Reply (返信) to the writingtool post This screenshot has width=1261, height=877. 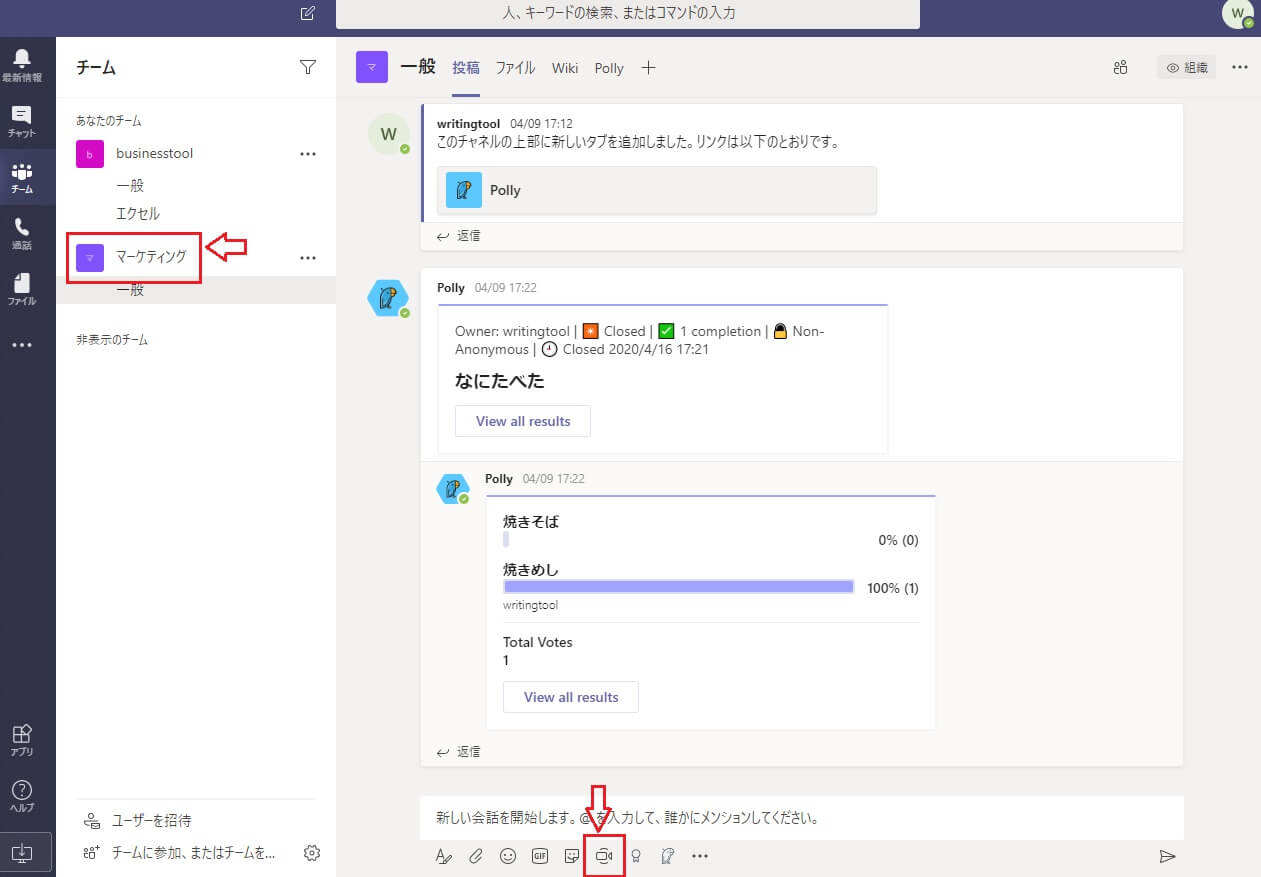point(459,236)
